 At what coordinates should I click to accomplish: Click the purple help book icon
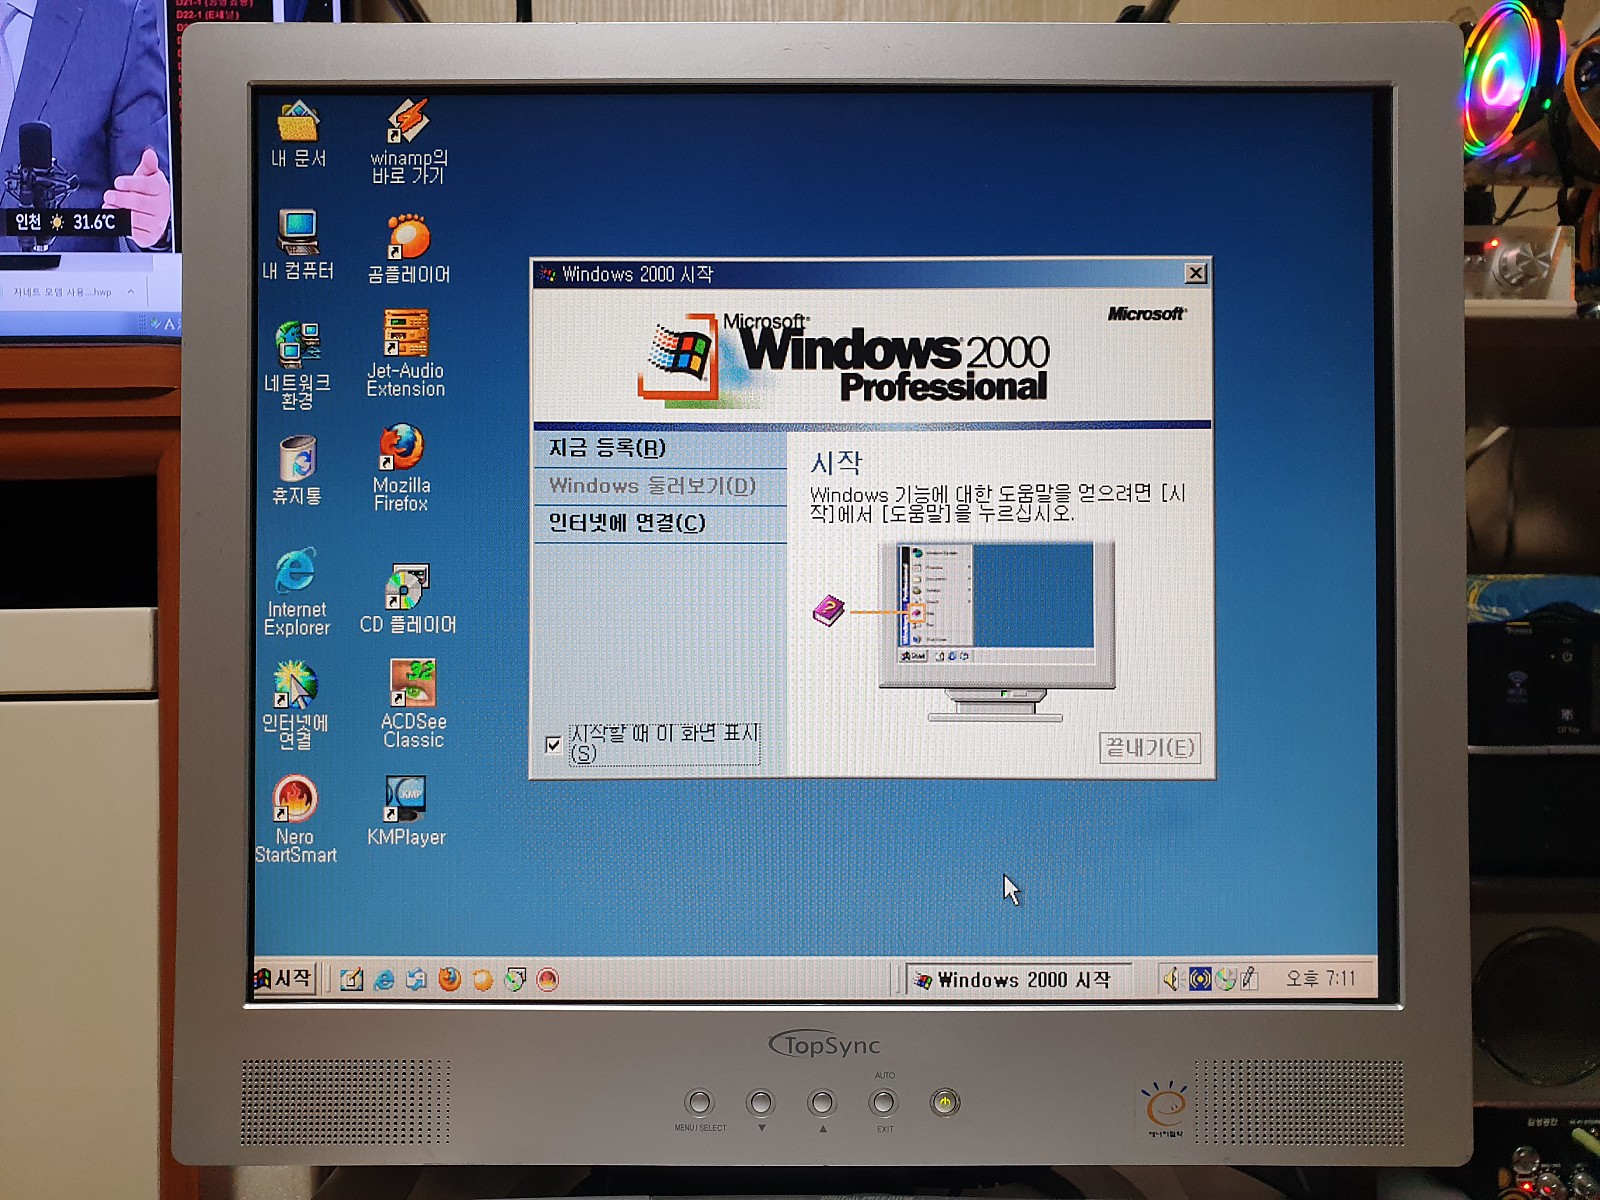click(829, 610)
